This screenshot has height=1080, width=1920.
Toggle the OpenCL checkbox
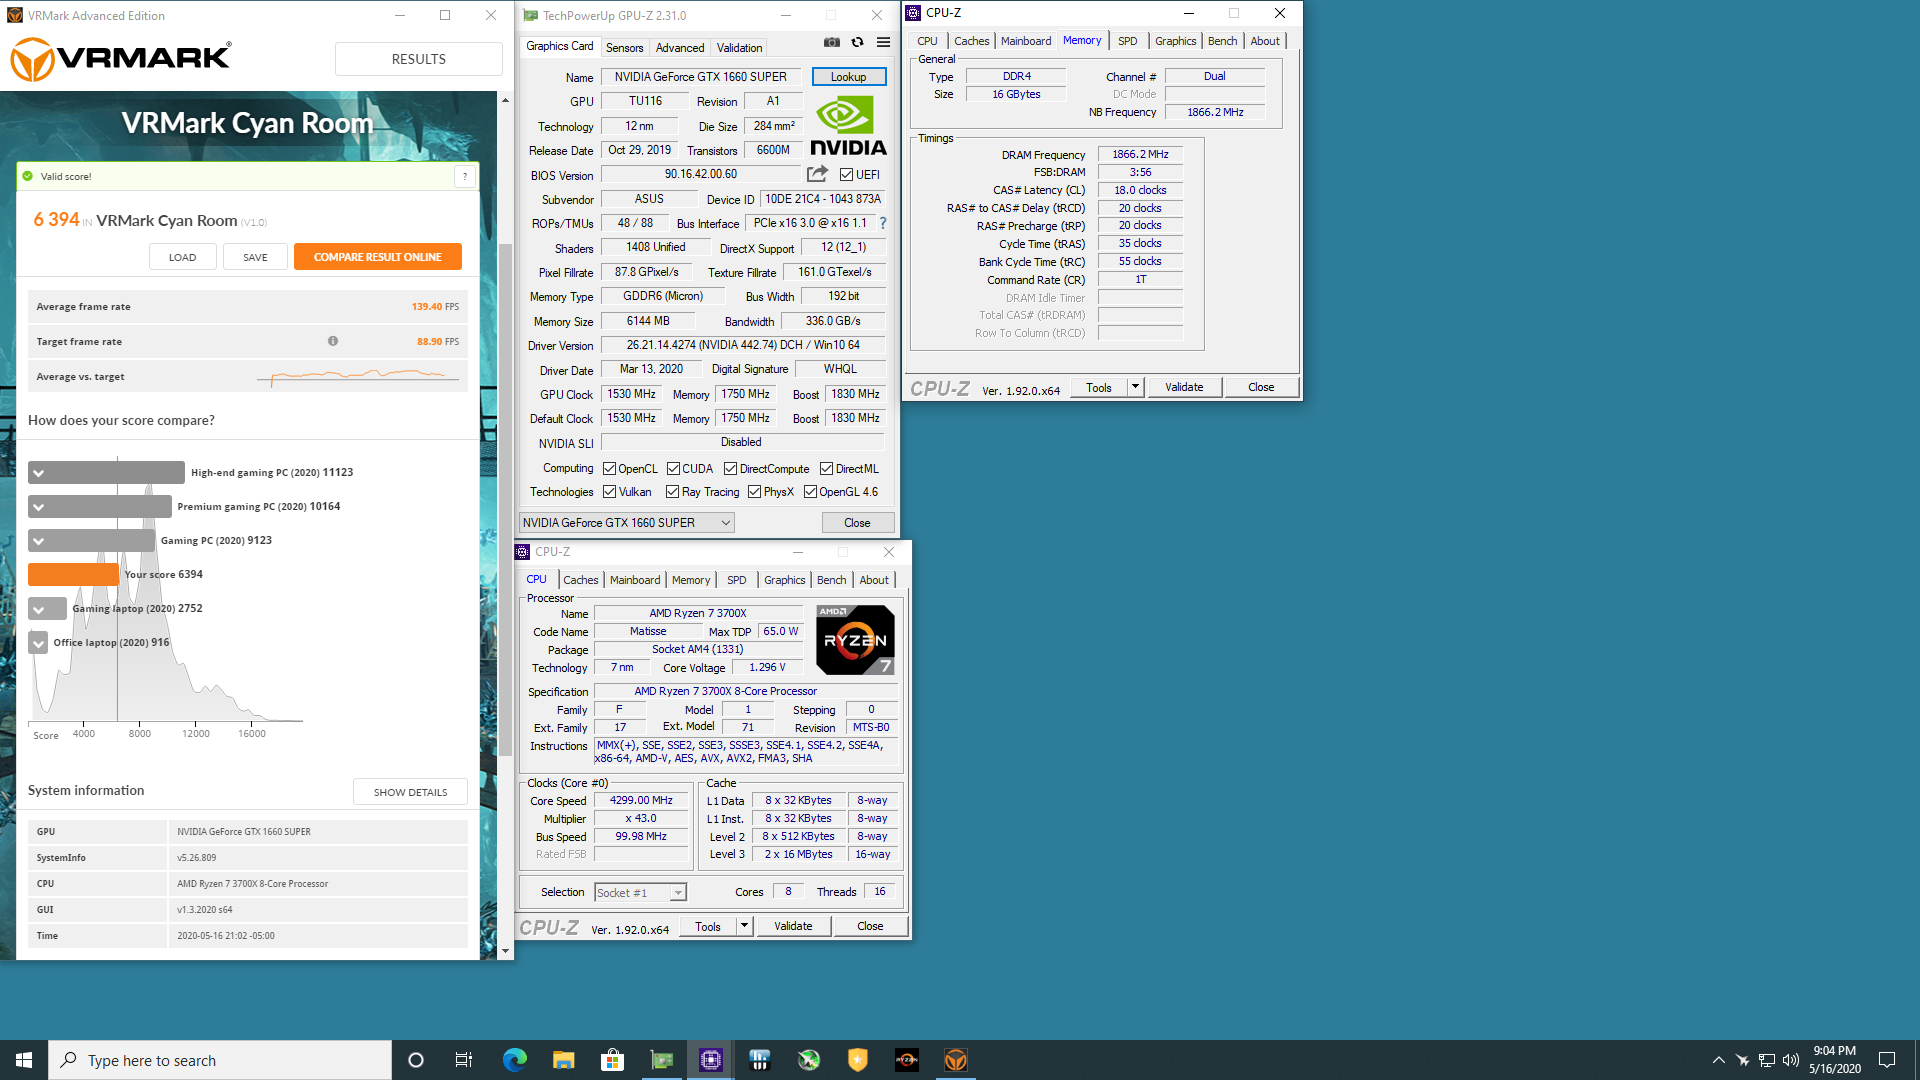point(609,469)
